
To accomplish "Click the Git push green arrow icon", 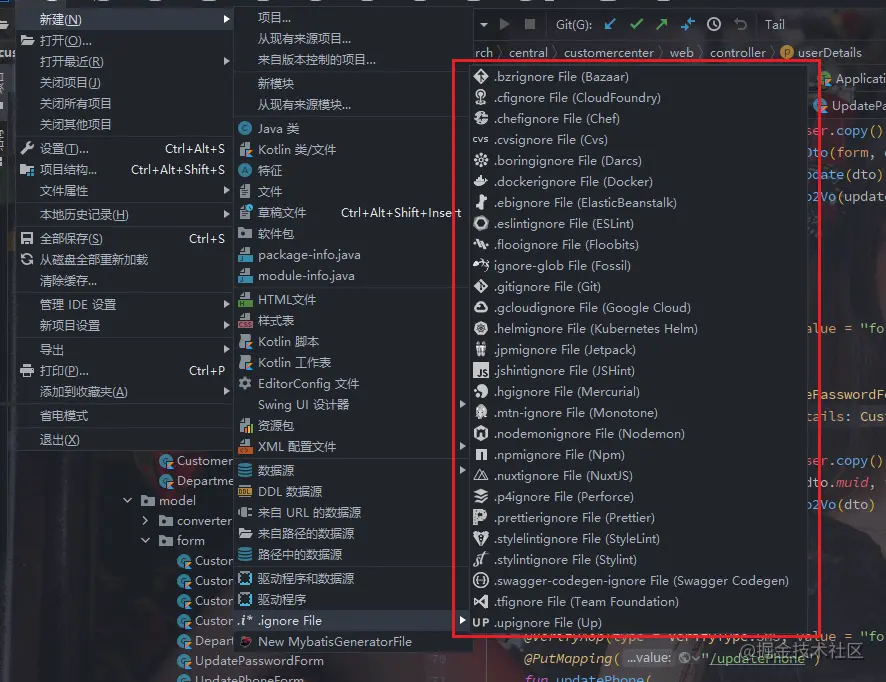I will tap(662, 24).
